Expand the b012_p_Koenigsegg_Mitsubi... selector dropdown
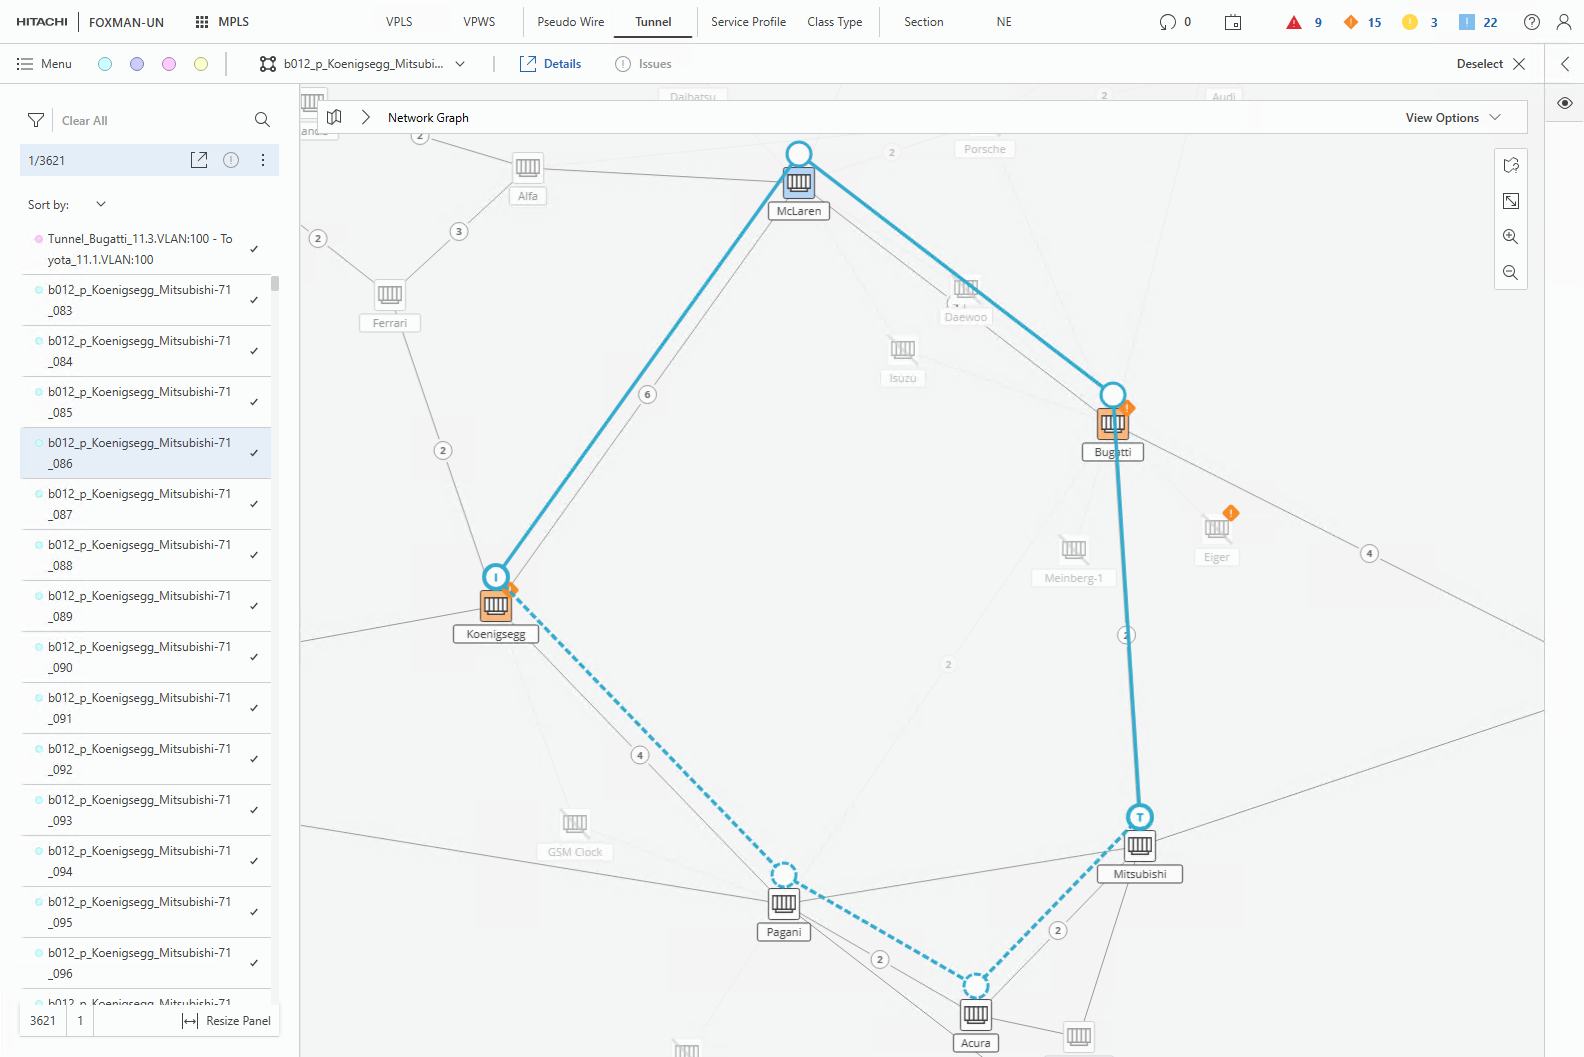This screenshot has height=1057, width=1584. (460, 64)
